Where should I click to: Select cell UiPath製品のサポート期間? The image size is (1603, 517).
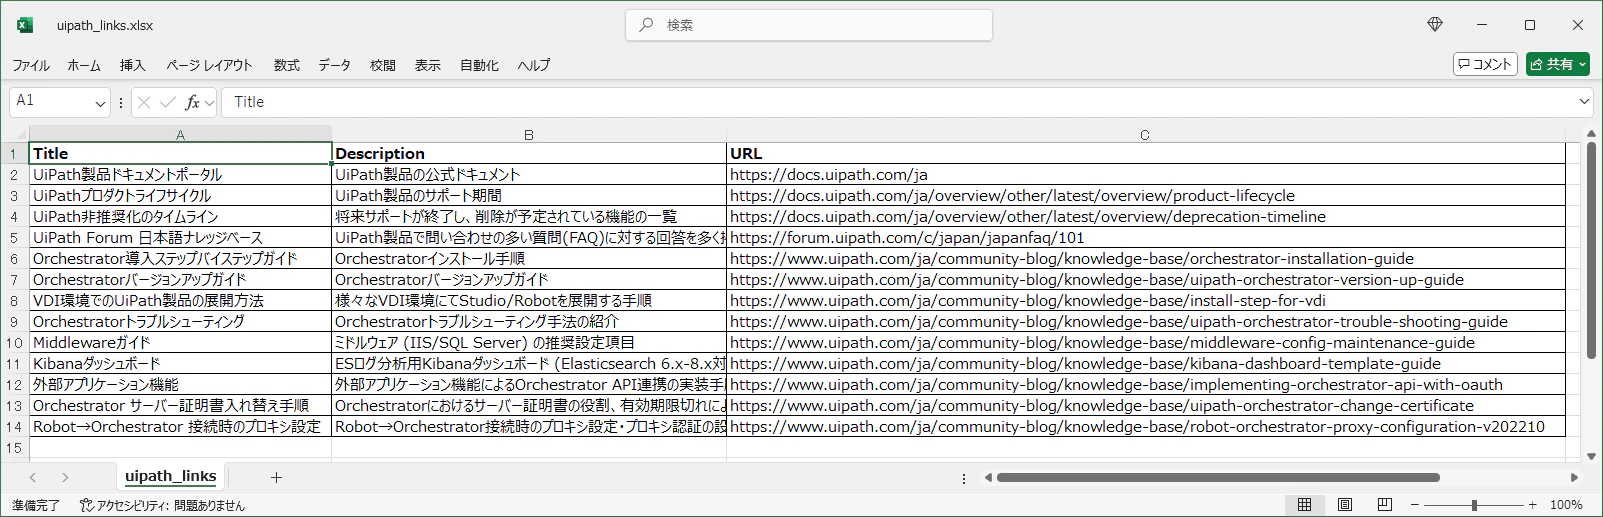click(x=529, y=196)
